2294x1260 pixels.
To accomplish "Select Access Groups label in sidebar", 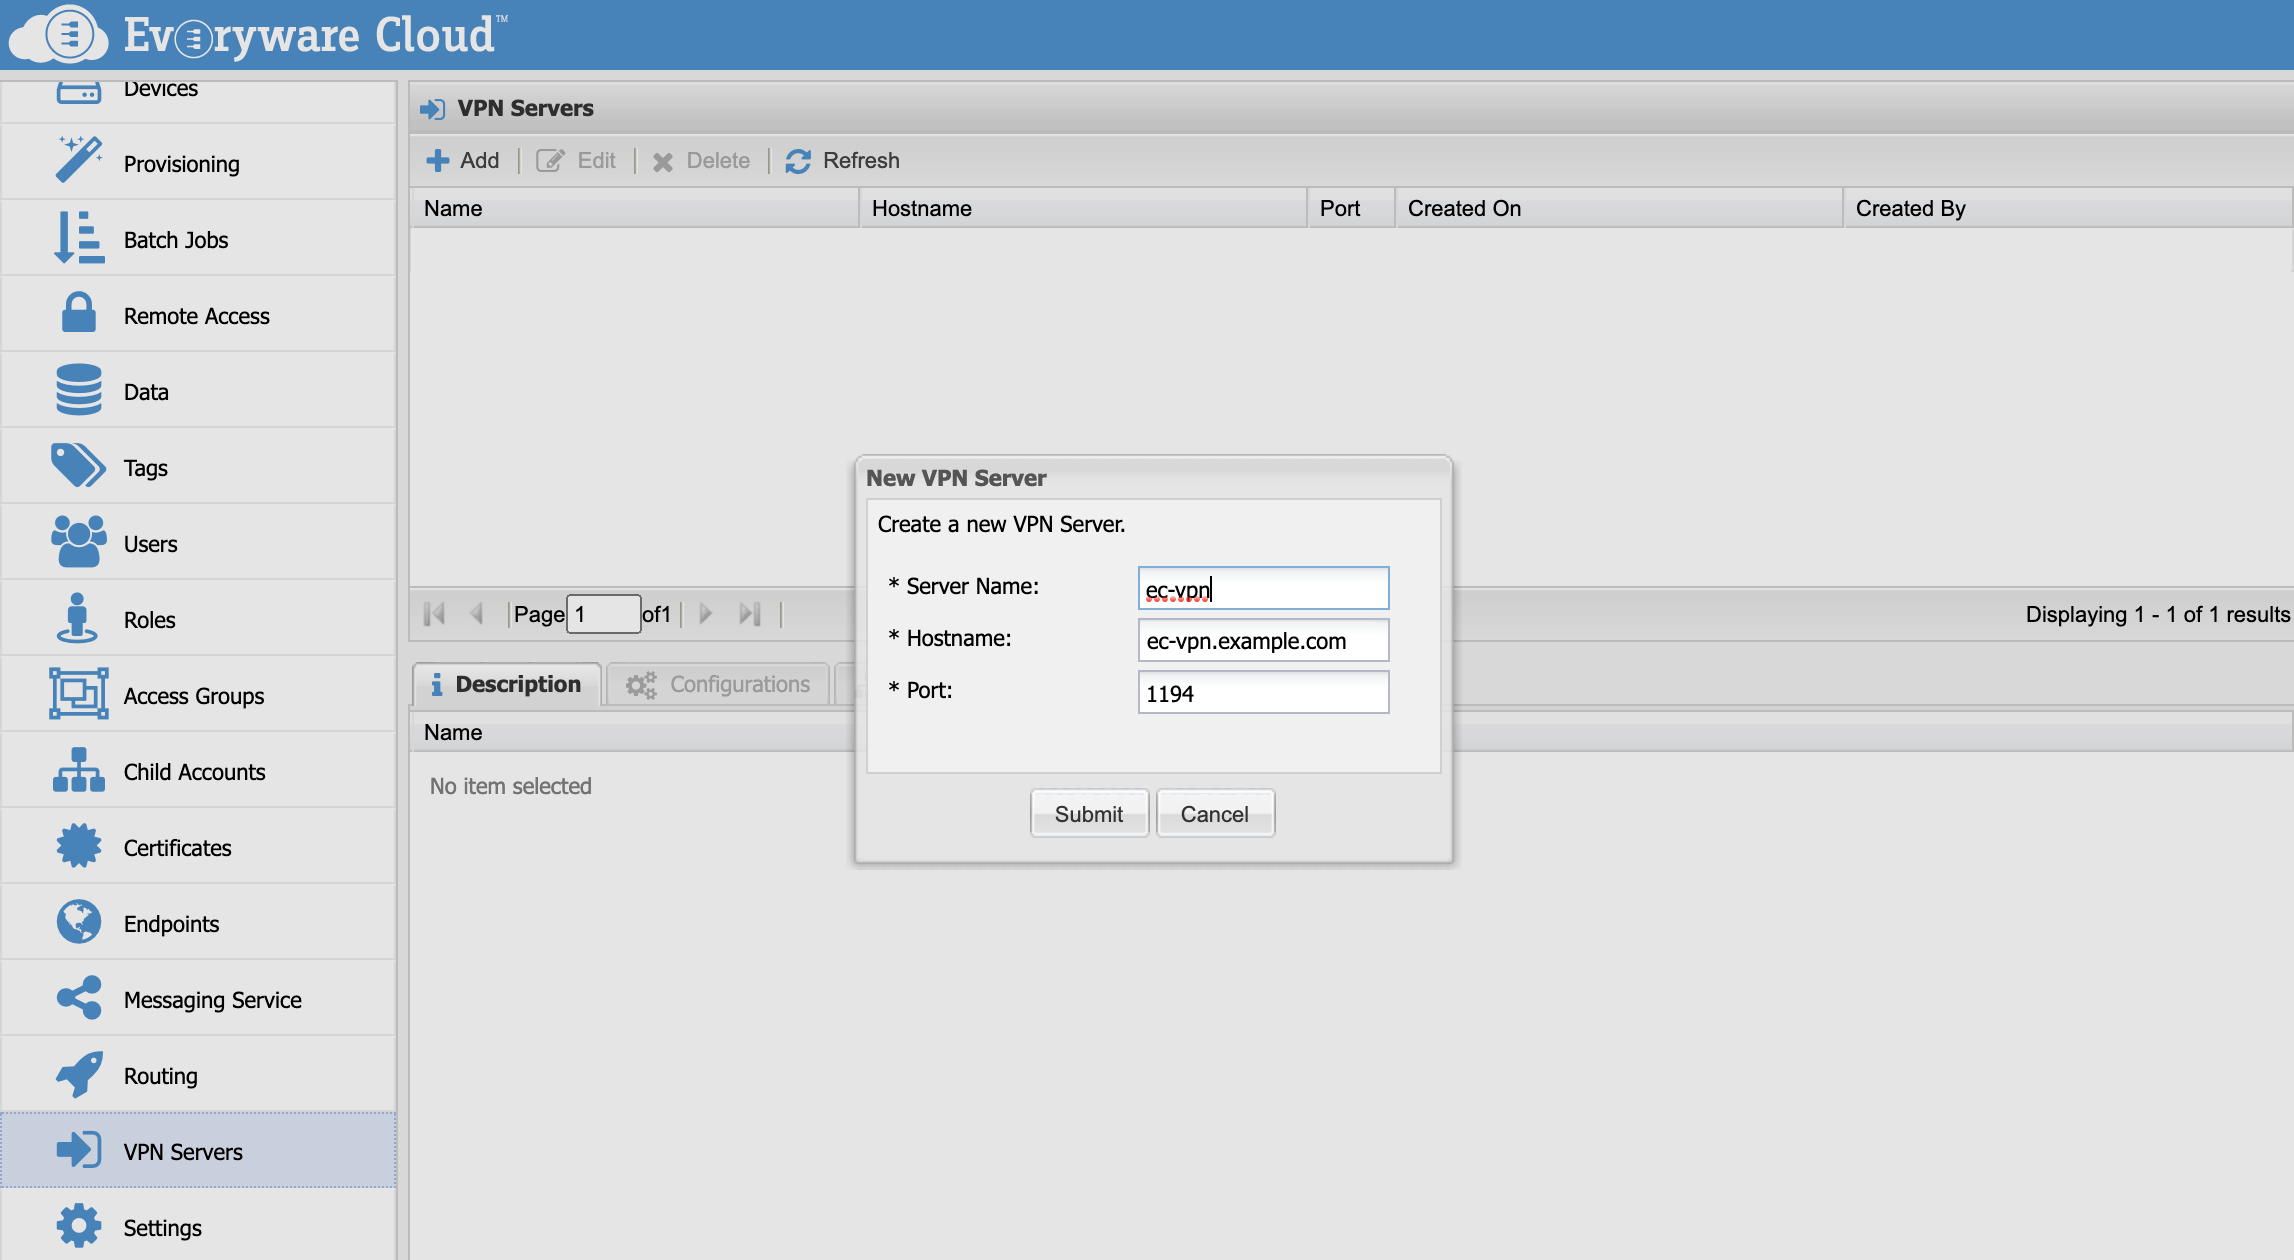I will (x=194, y=696).
